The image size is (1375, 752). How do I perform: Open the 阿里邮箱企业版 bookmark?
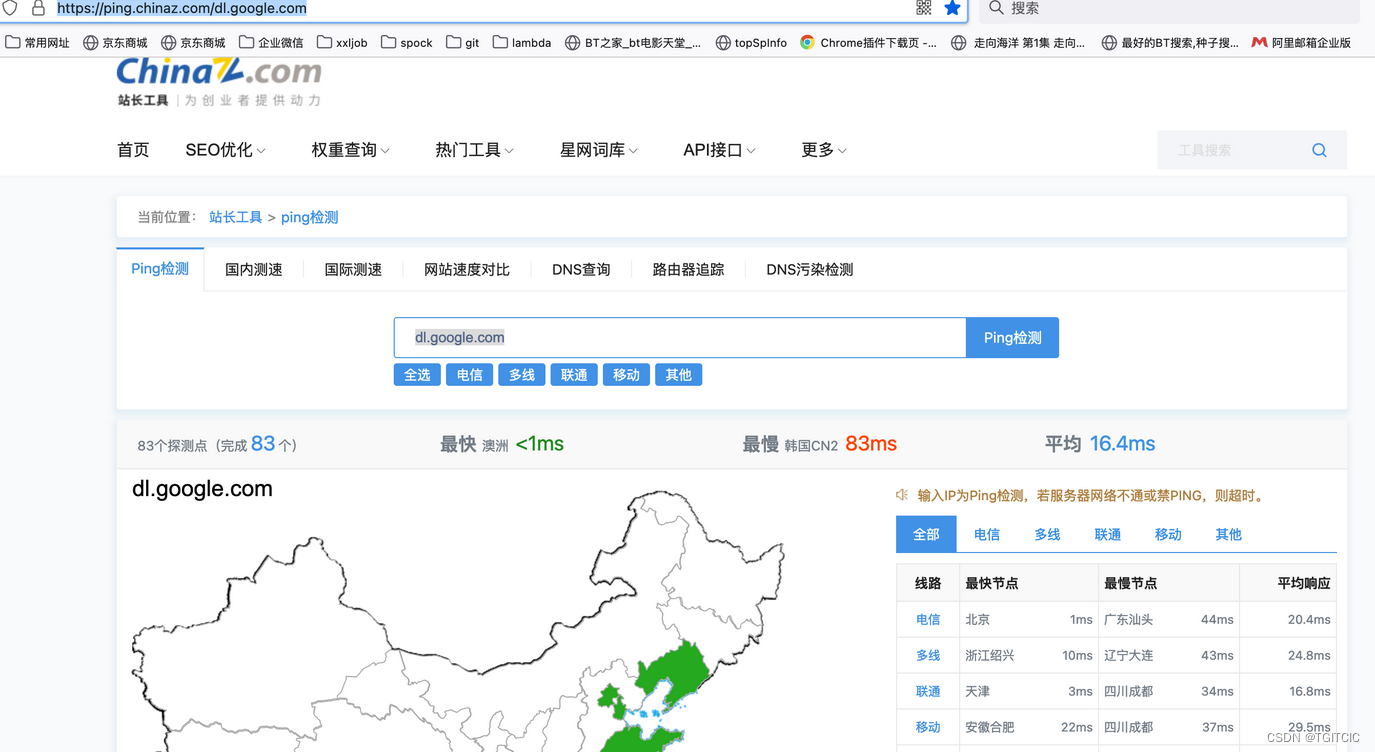(1301, 42)
